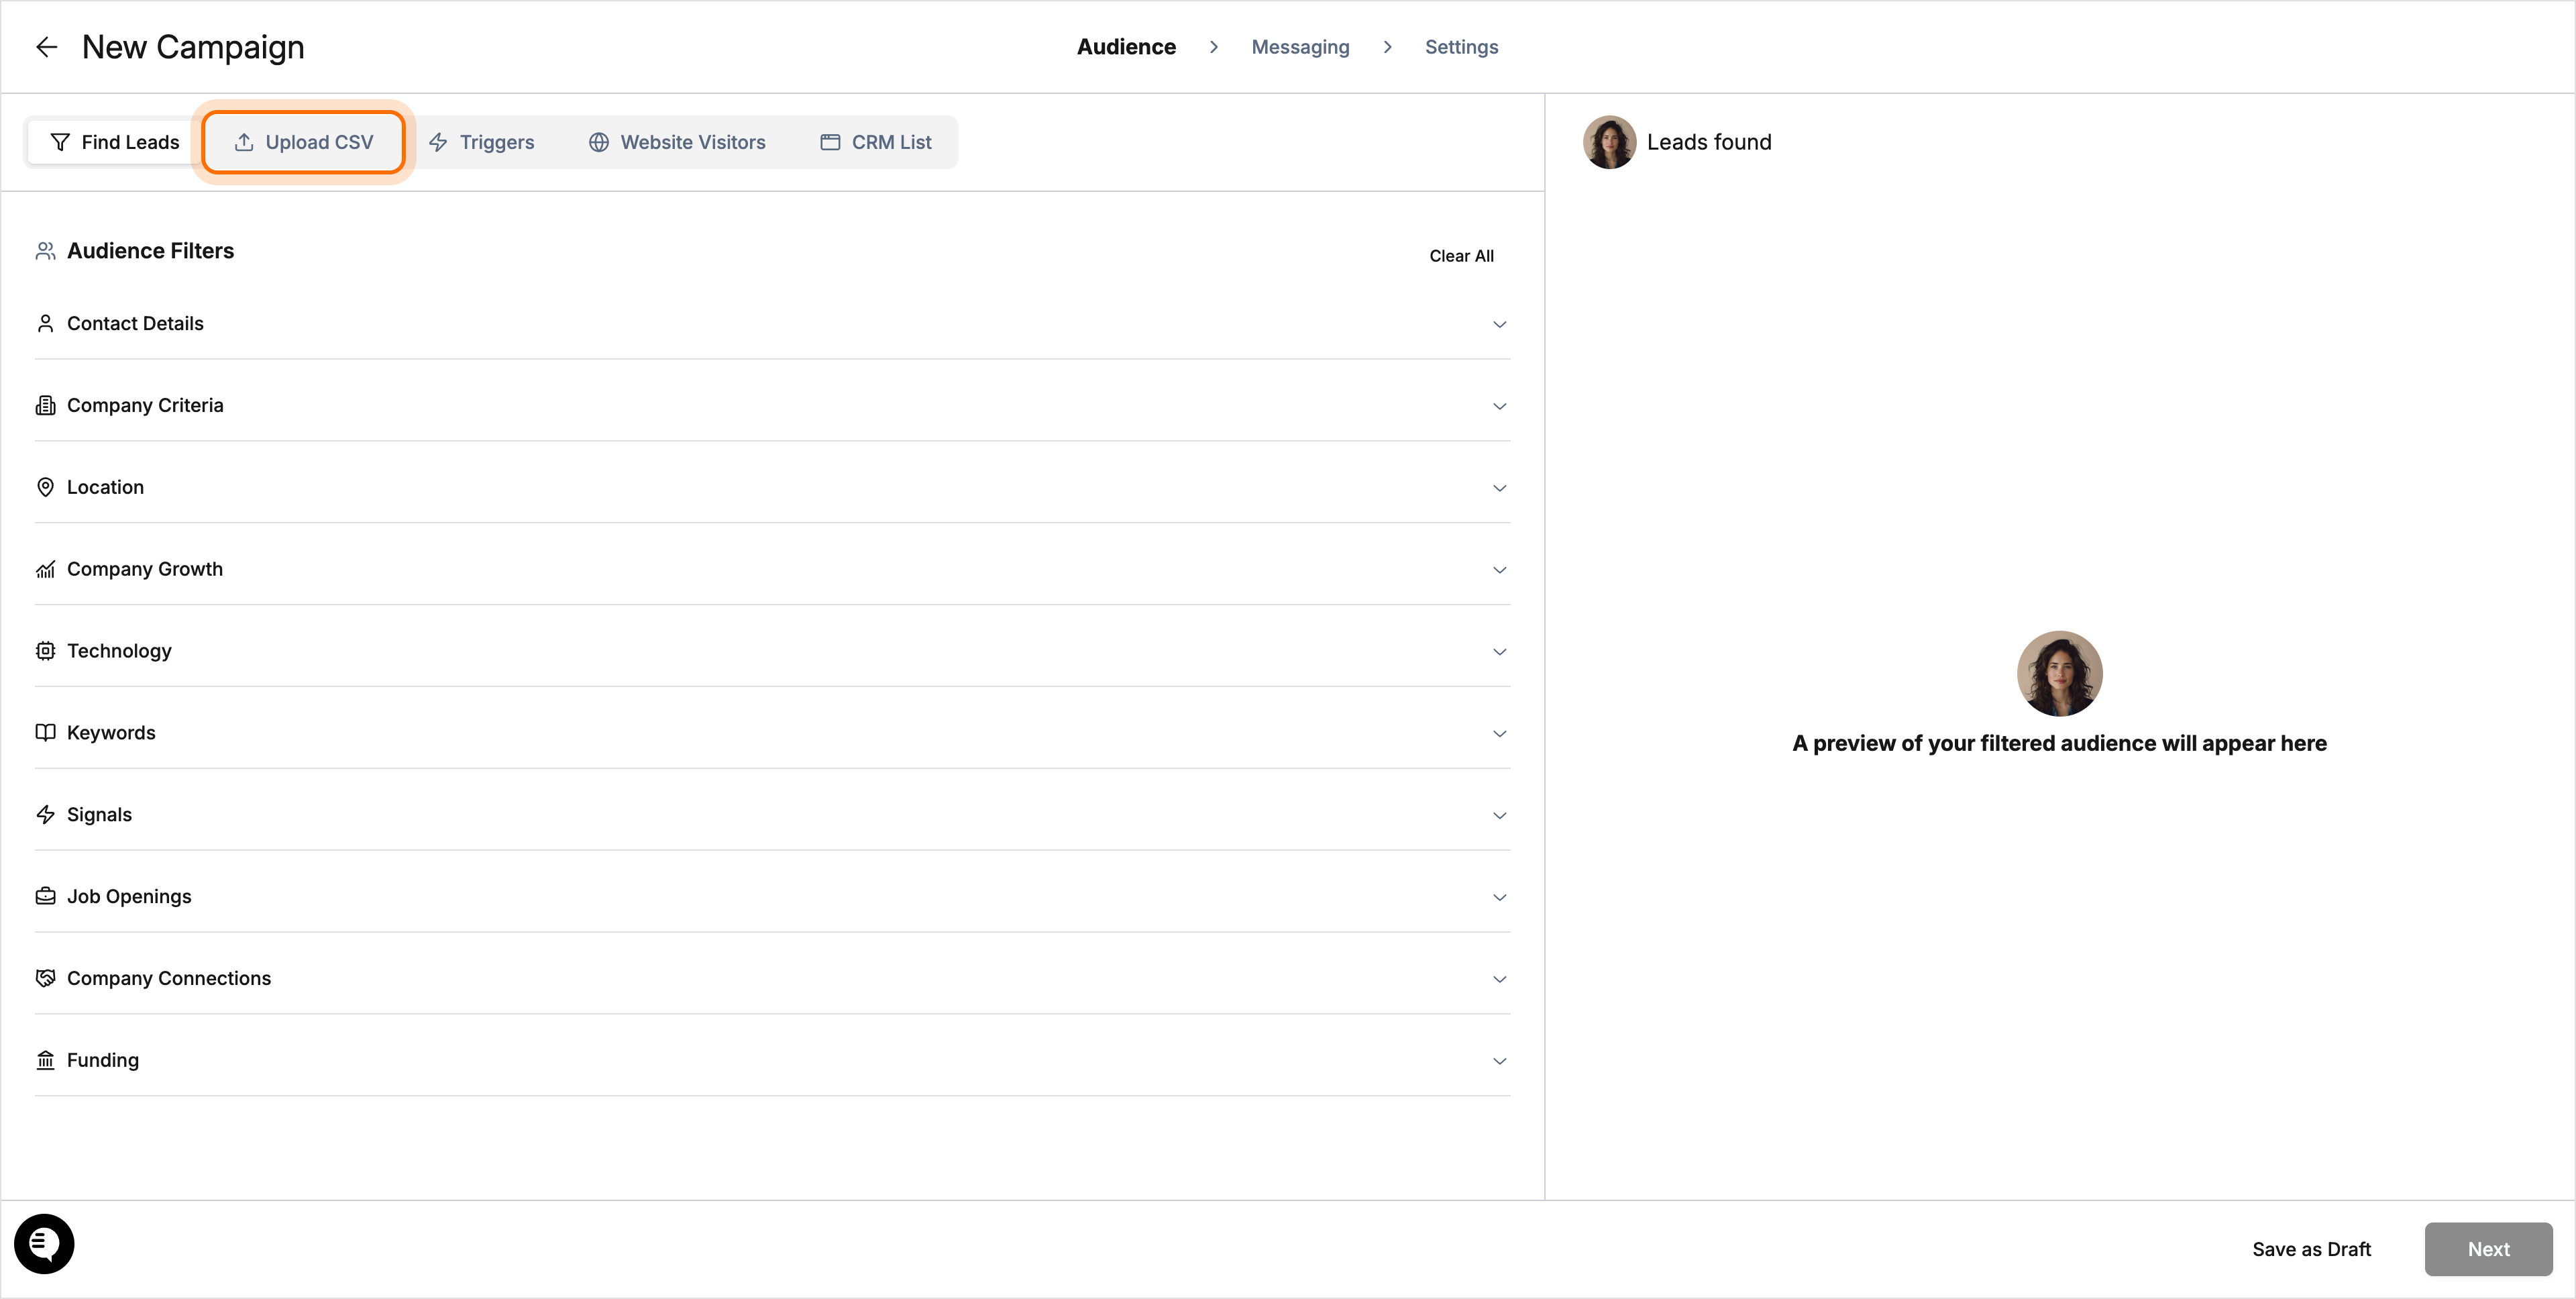Switch to the Triggers tab
Viewport: 2576px width, 1299px height.
[481, 142]
